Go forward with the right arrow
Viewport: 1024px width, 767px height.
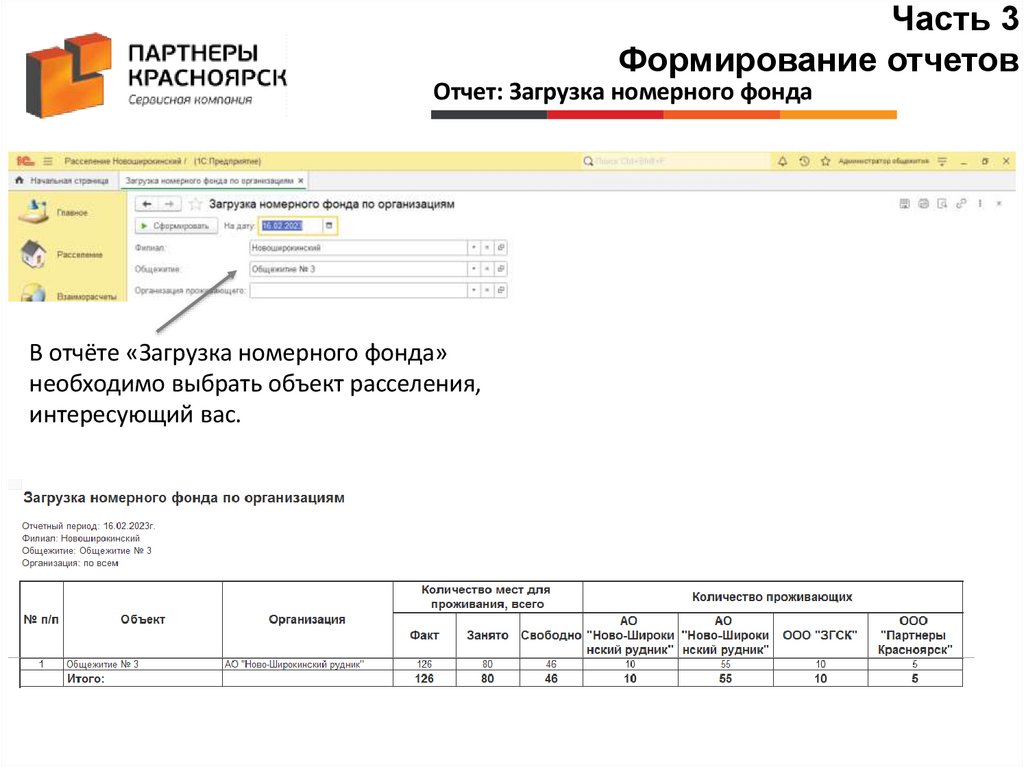tap(169, 204)
